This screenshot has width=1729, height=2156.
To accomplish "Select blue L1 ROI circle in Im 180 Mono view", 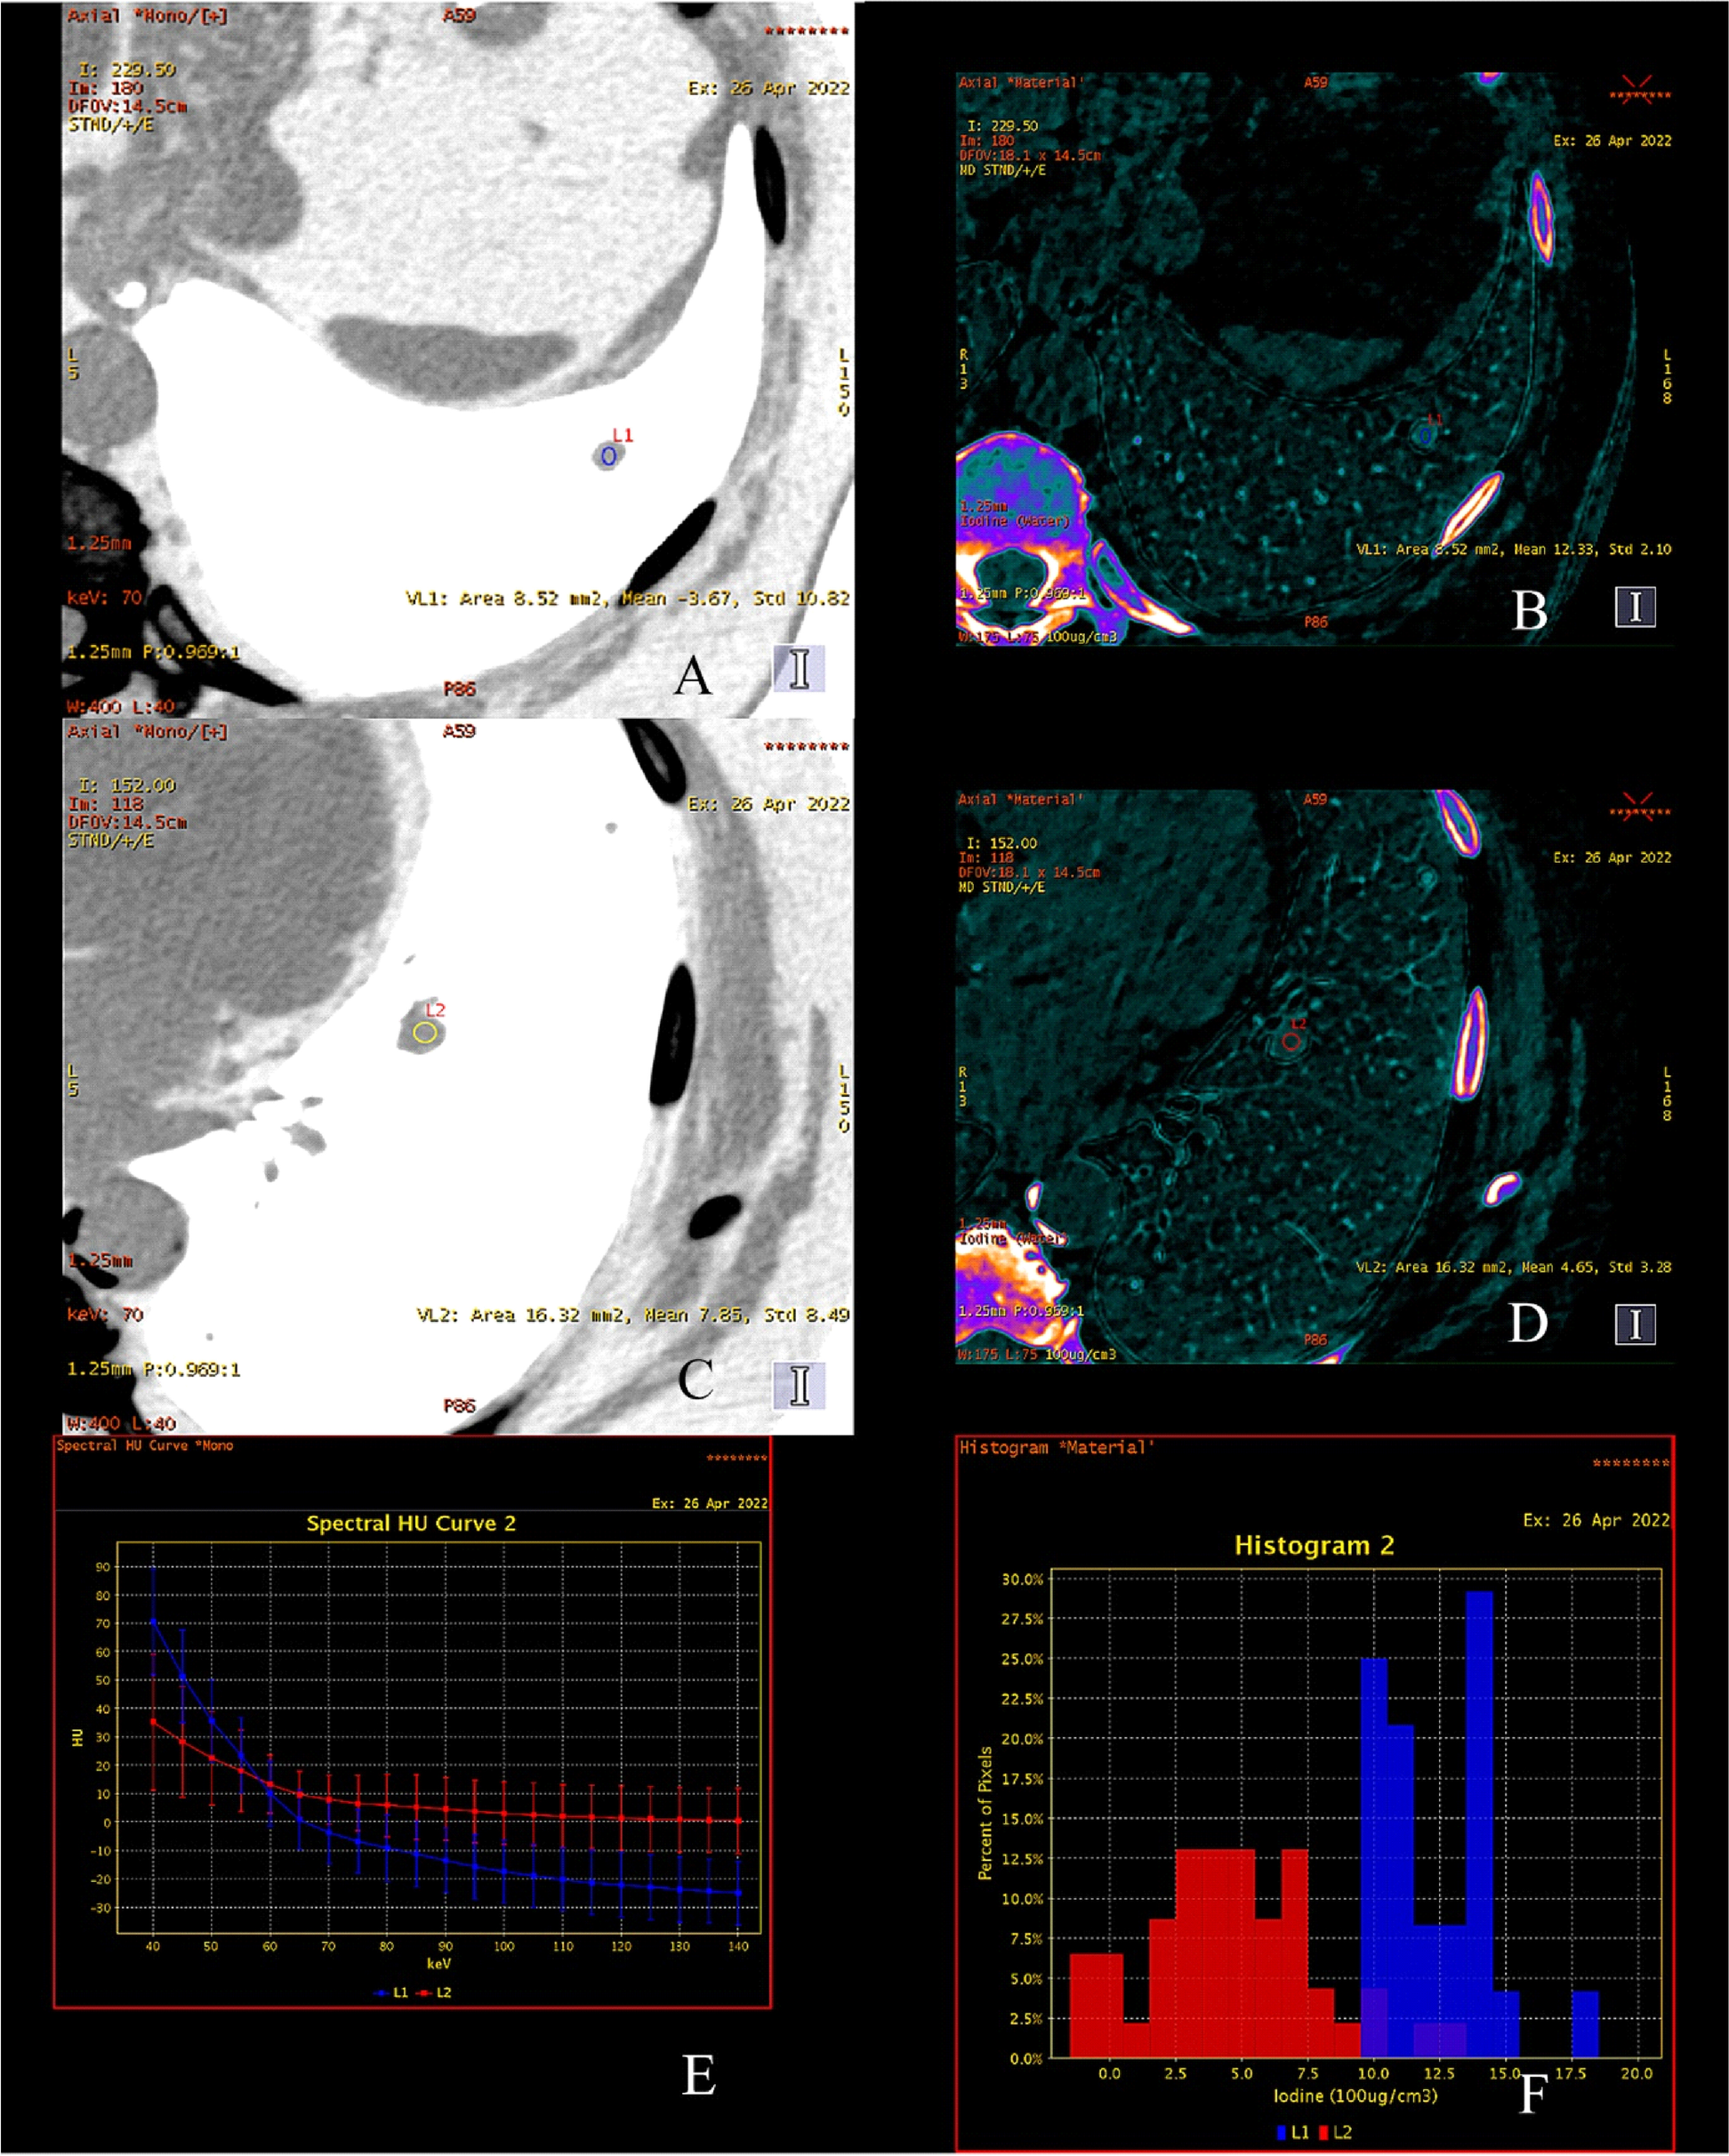I will click(x=608, y=457).
